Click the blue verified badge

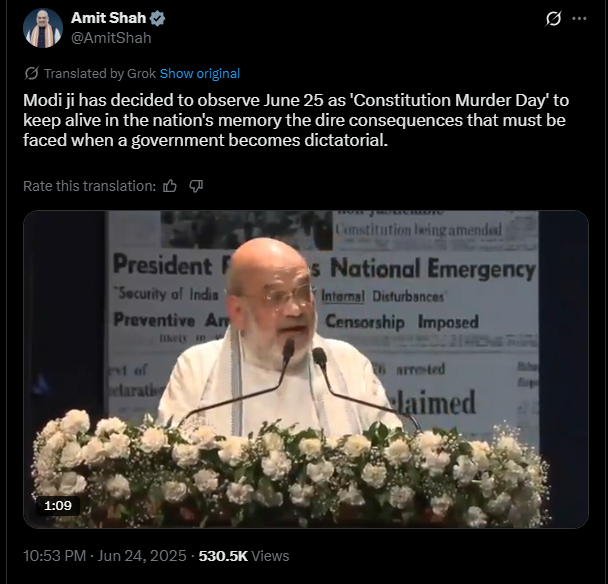[157, 19]
